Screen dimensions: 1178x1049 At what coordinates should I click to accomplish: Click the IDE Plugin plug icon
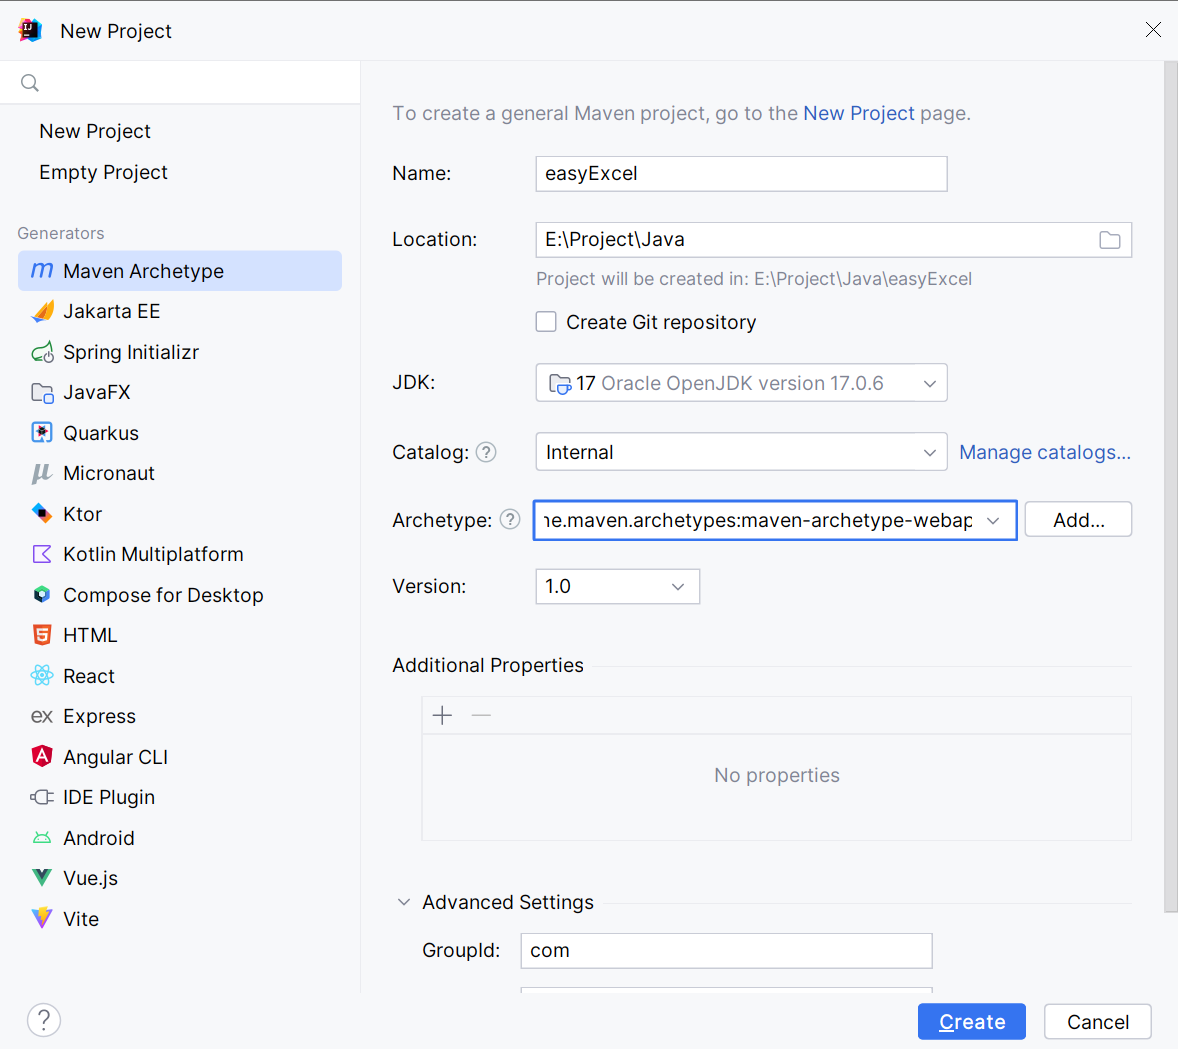coord(42,797)
